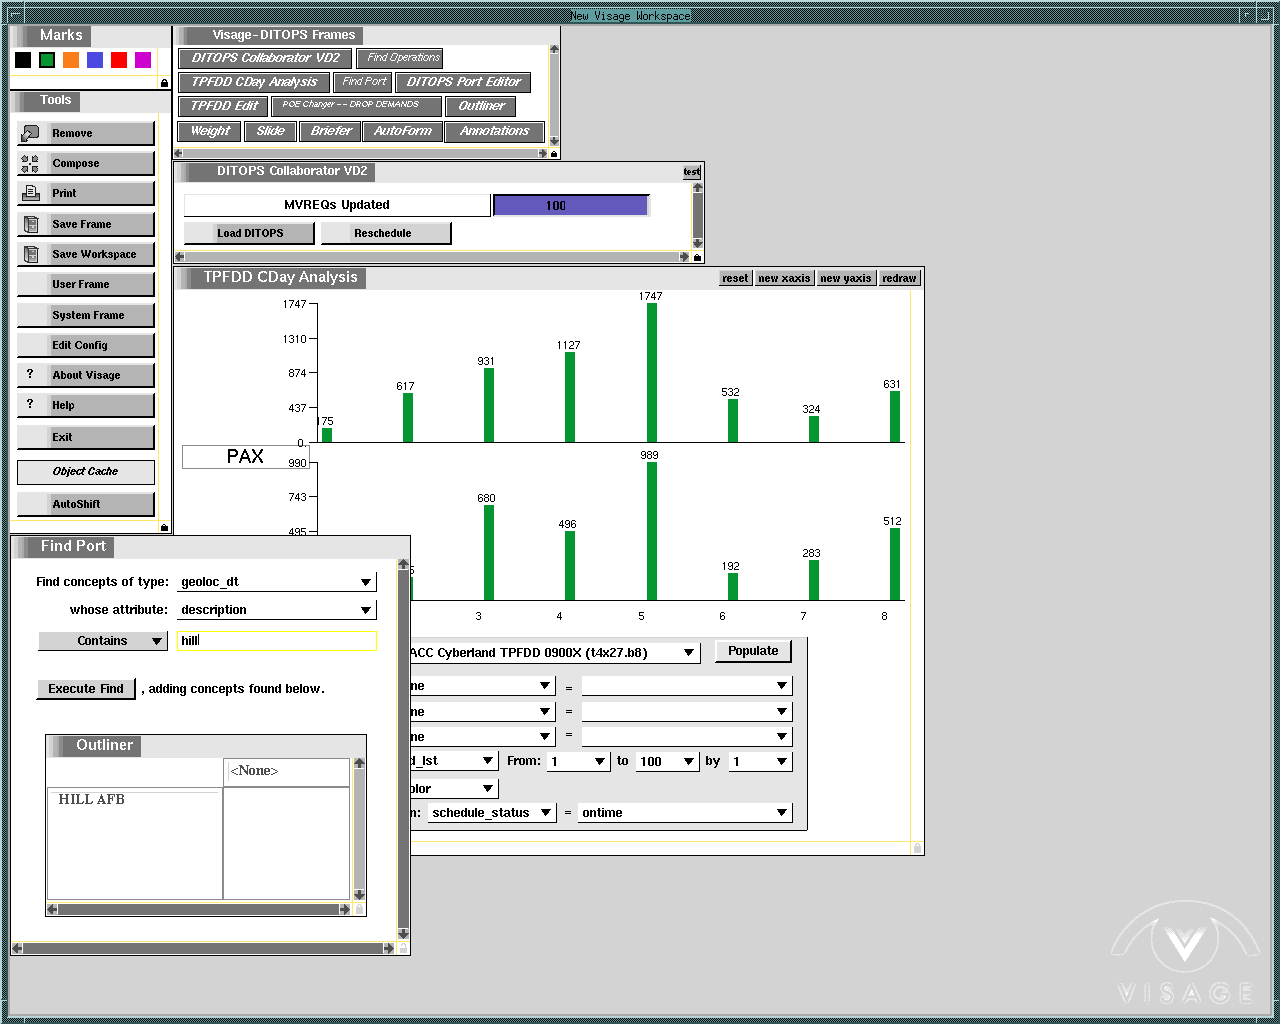Click the printer icon beside Print
Viewport: 1280px width, 1024px height.
tap(30, 193)
